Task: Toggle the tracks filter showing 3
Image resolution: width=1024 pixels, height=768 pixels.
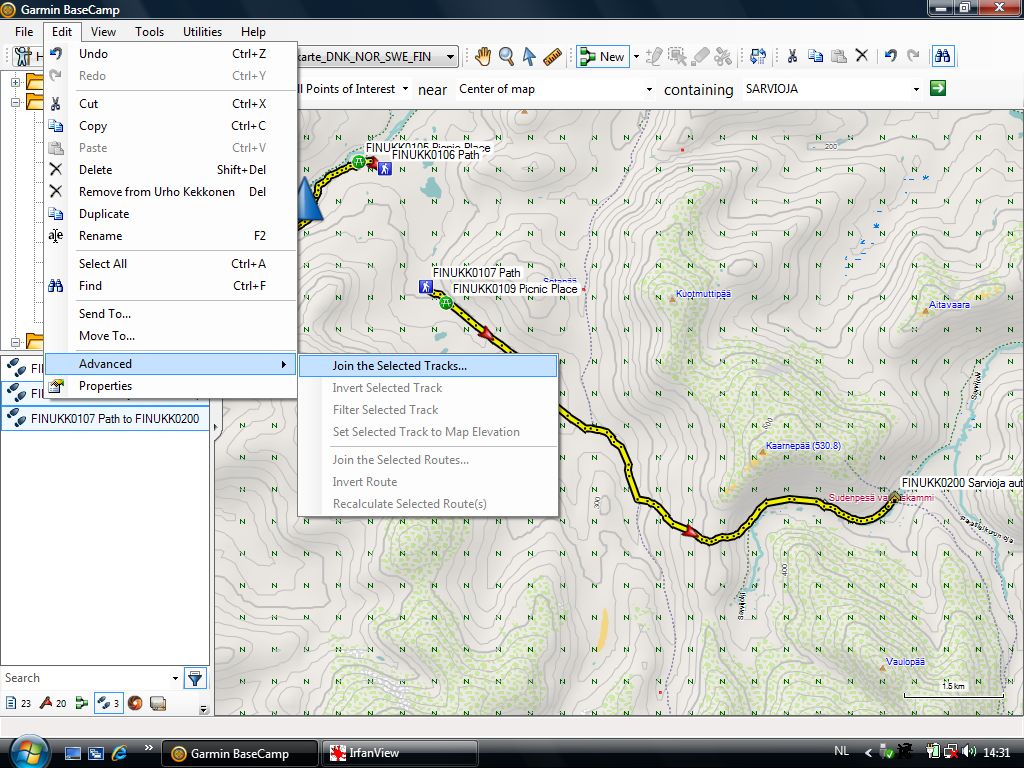Action: [107, 703]
